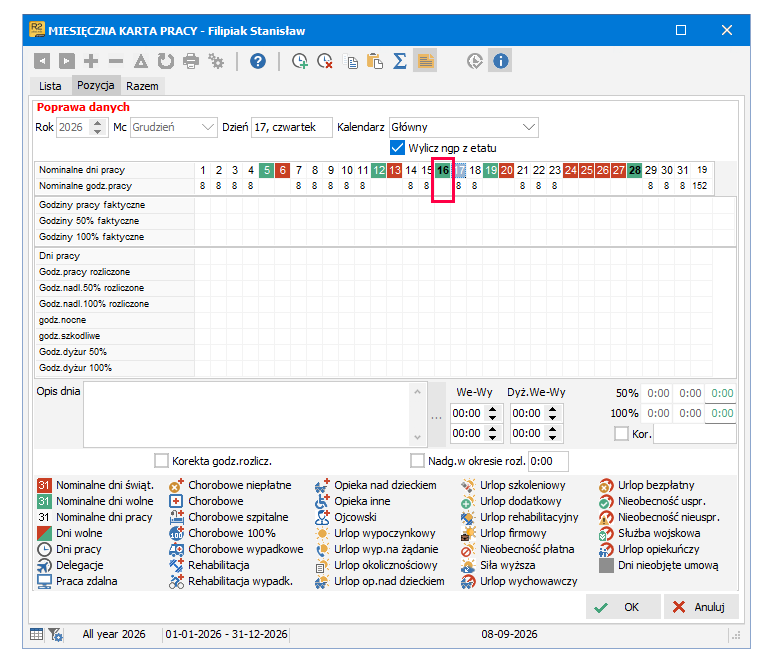Click clock with green plus icon
This screenshot has height=671, width=760.
[300, 61]
